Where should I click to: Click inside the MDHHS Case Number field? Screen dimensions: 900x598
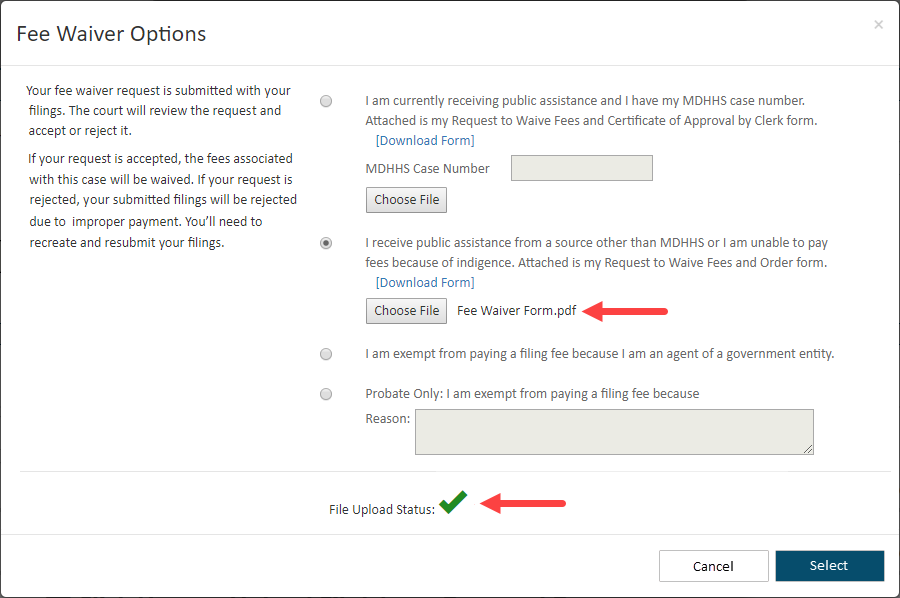(x=581, y=168)
